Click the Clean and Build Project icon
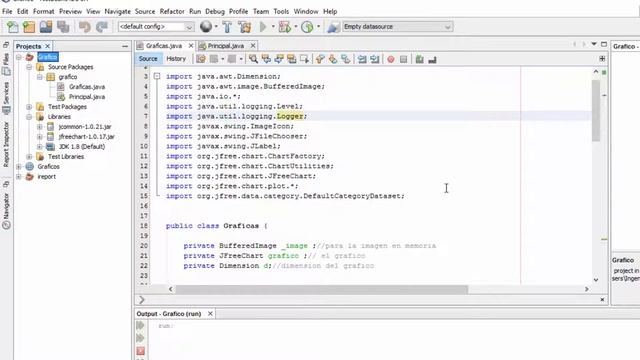 click(x=245, y=27)
